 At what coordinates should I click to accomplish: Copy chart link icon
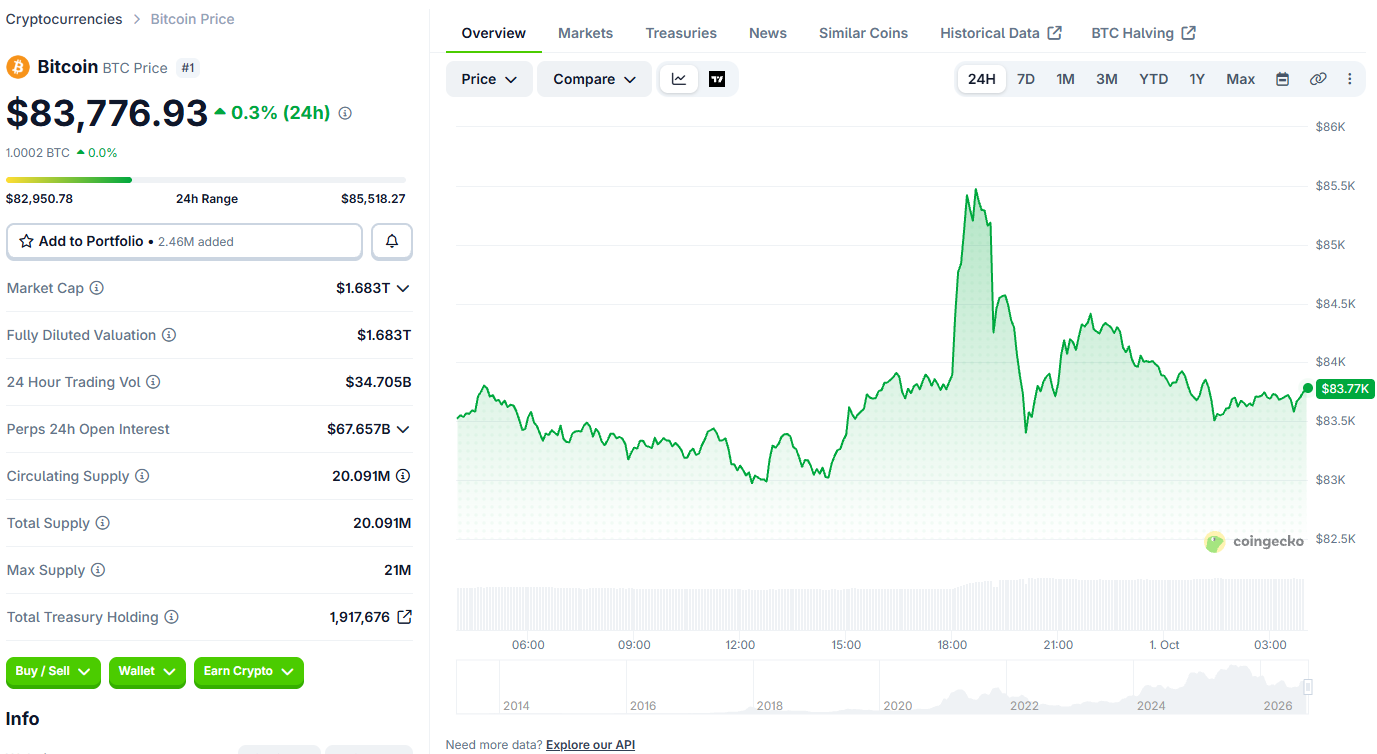[1318, 79]
